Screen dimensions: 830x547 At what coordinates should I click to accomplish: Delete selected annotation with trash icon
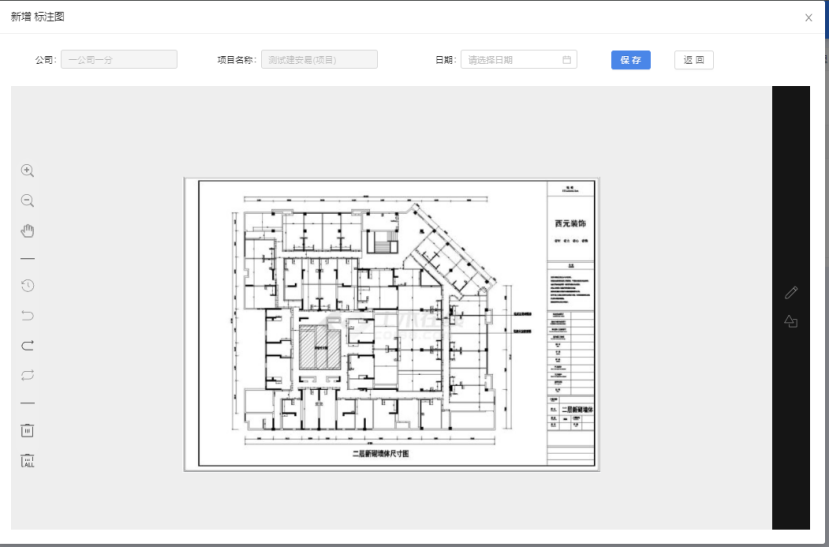tap(28, 430)
